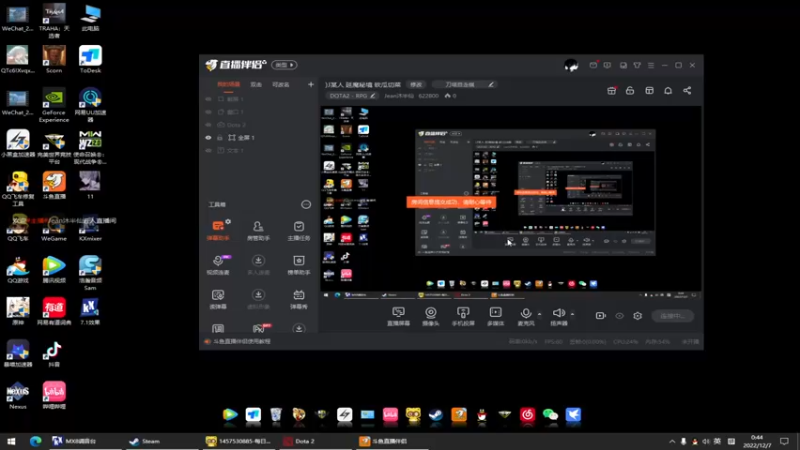This screenshot has height=450, width=800.
Task: Expand speaker options arrow
Action: [572, 314]
